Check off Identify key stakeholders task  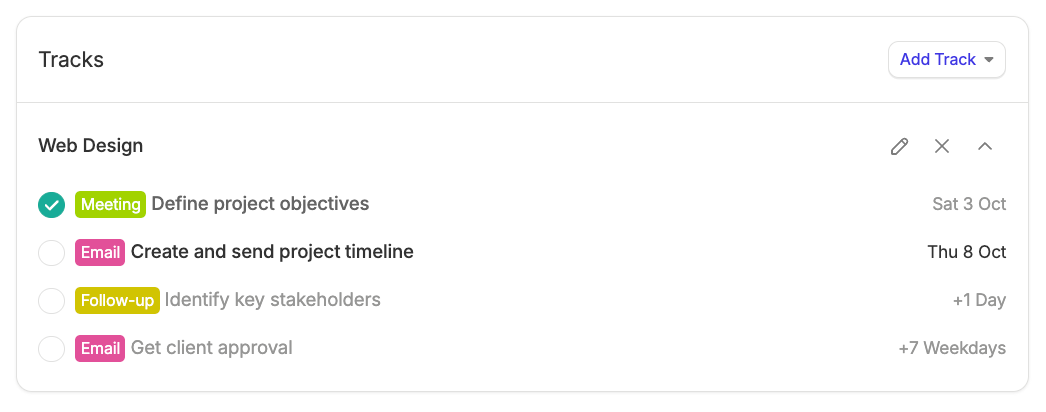[x=51, y=301]
